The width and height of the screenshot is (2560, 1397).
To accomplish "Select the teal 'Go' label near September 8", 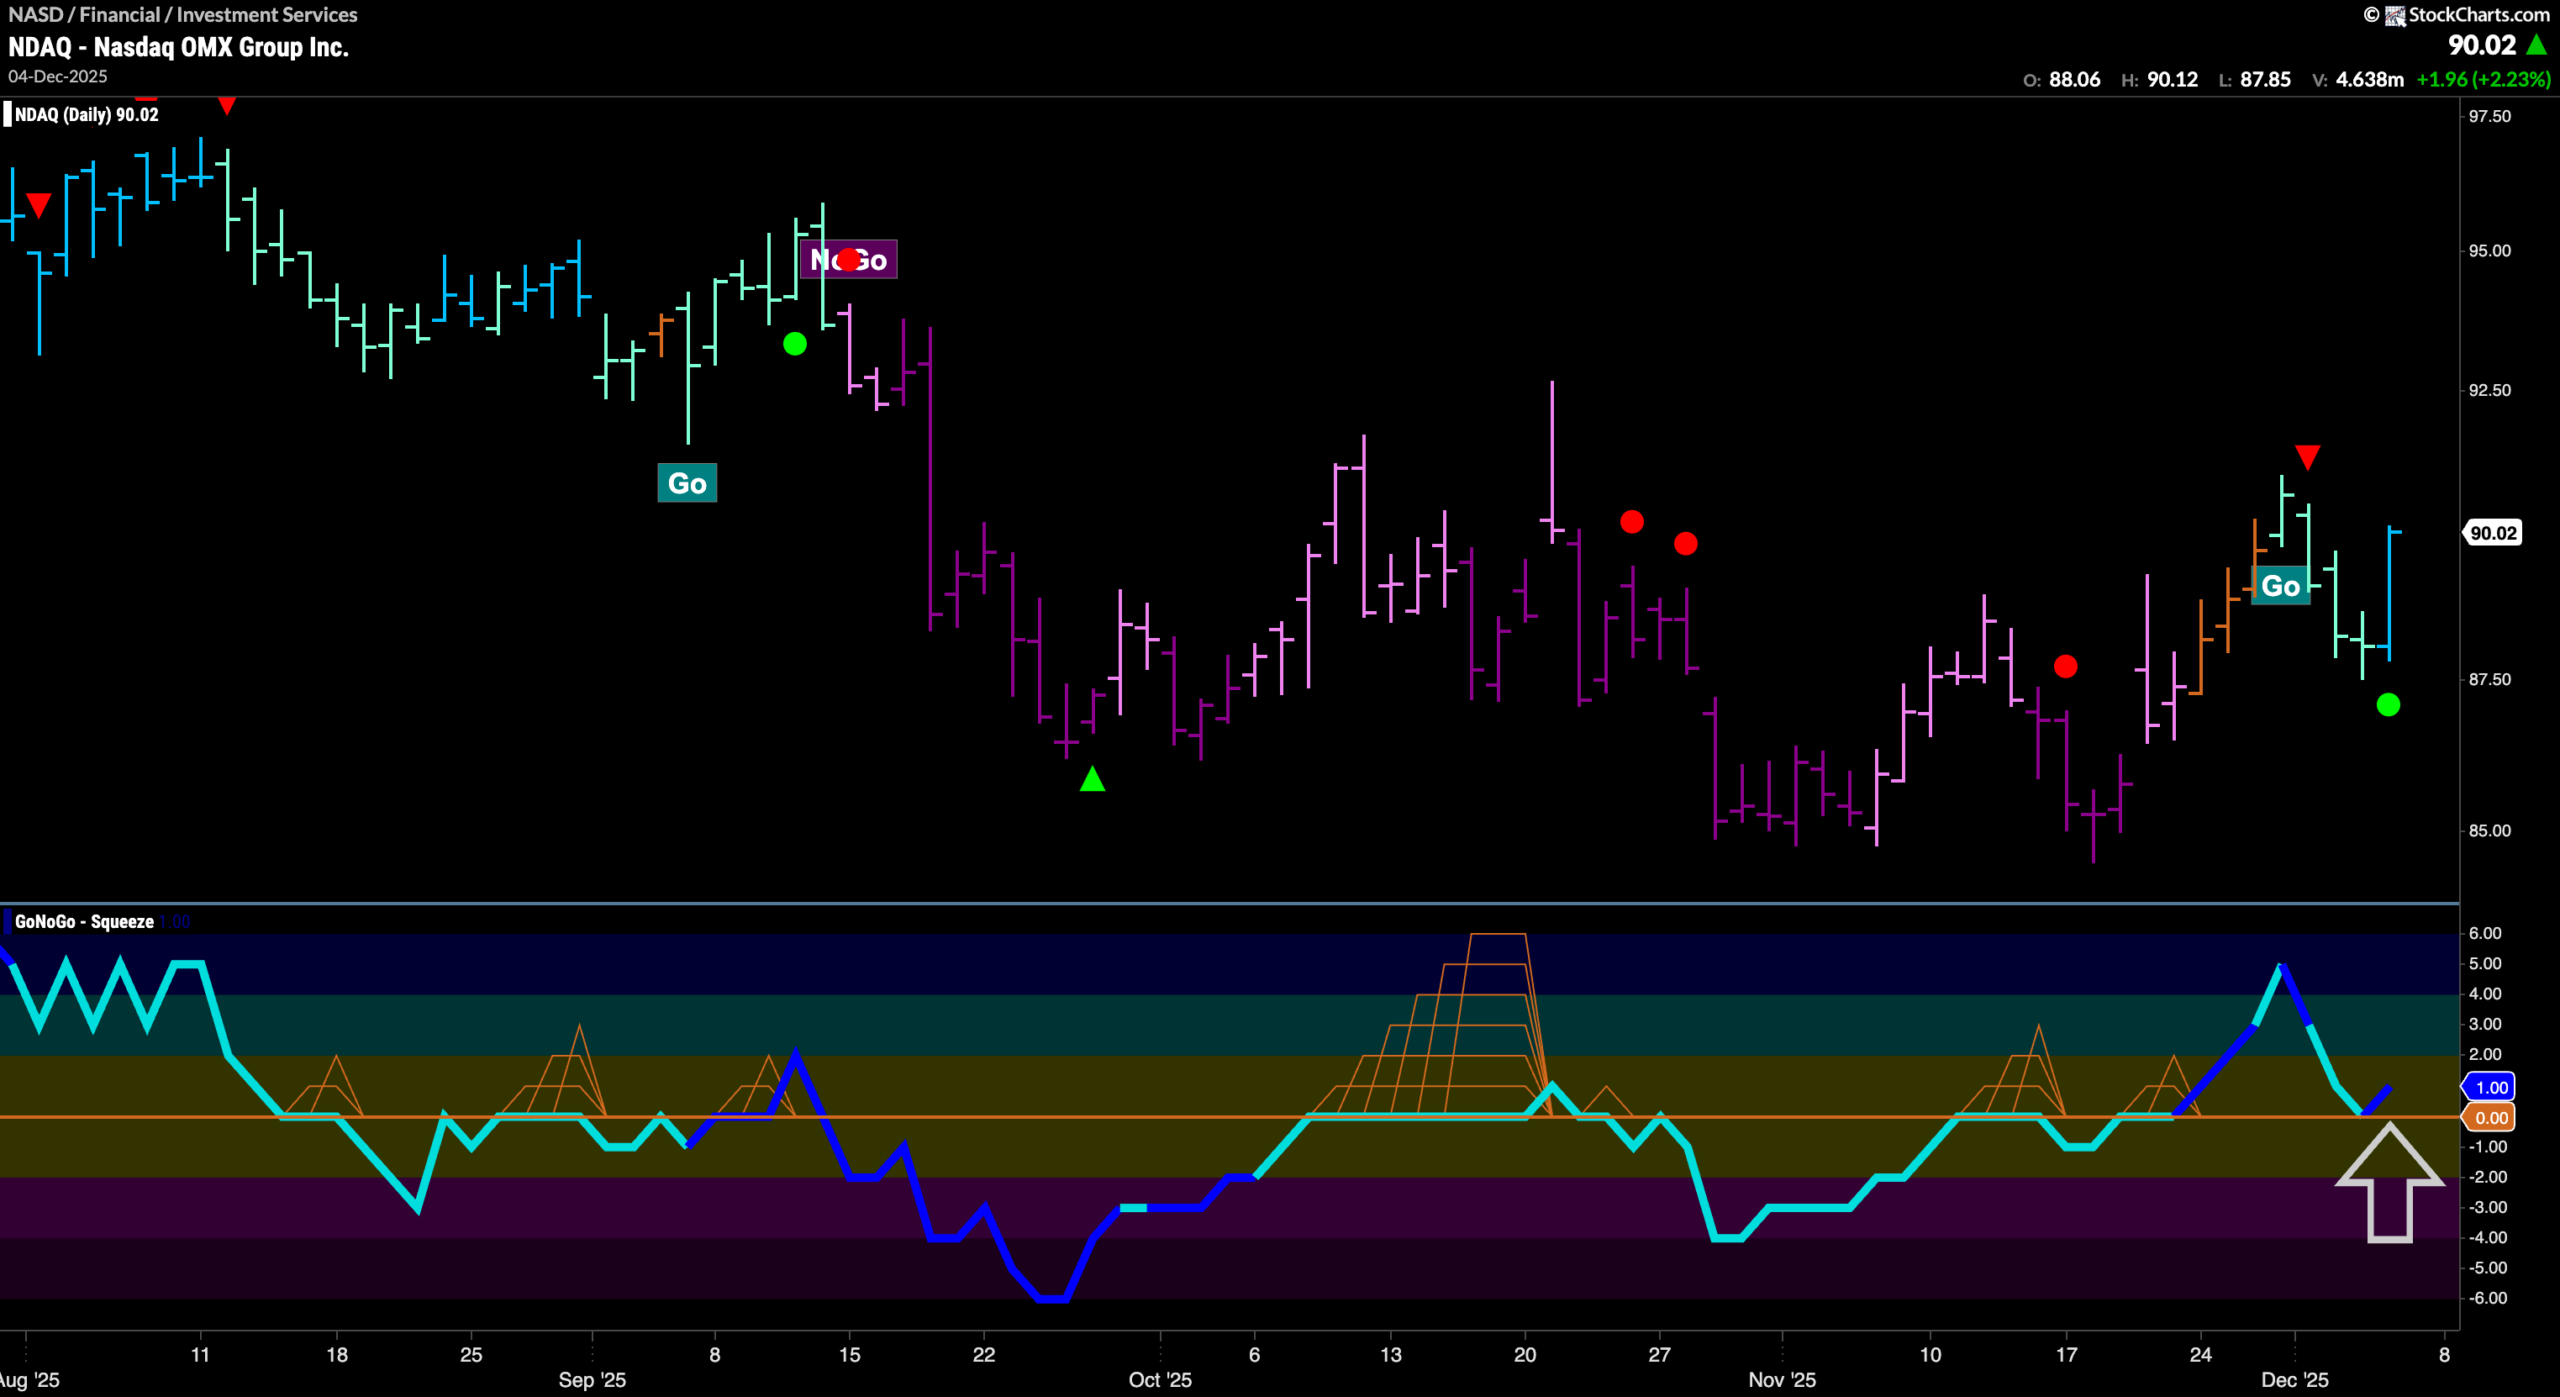I will coord(687,482).
